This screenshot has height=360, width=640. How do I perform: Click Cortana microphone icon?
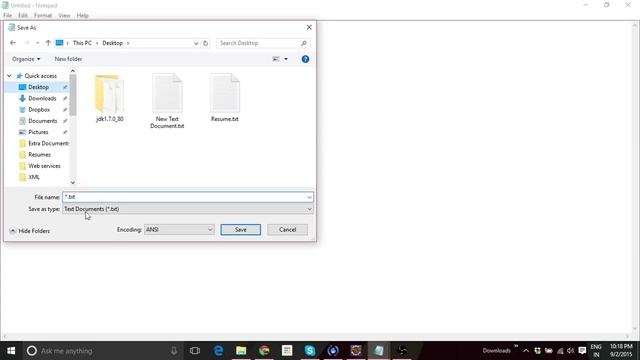point(174,351)
